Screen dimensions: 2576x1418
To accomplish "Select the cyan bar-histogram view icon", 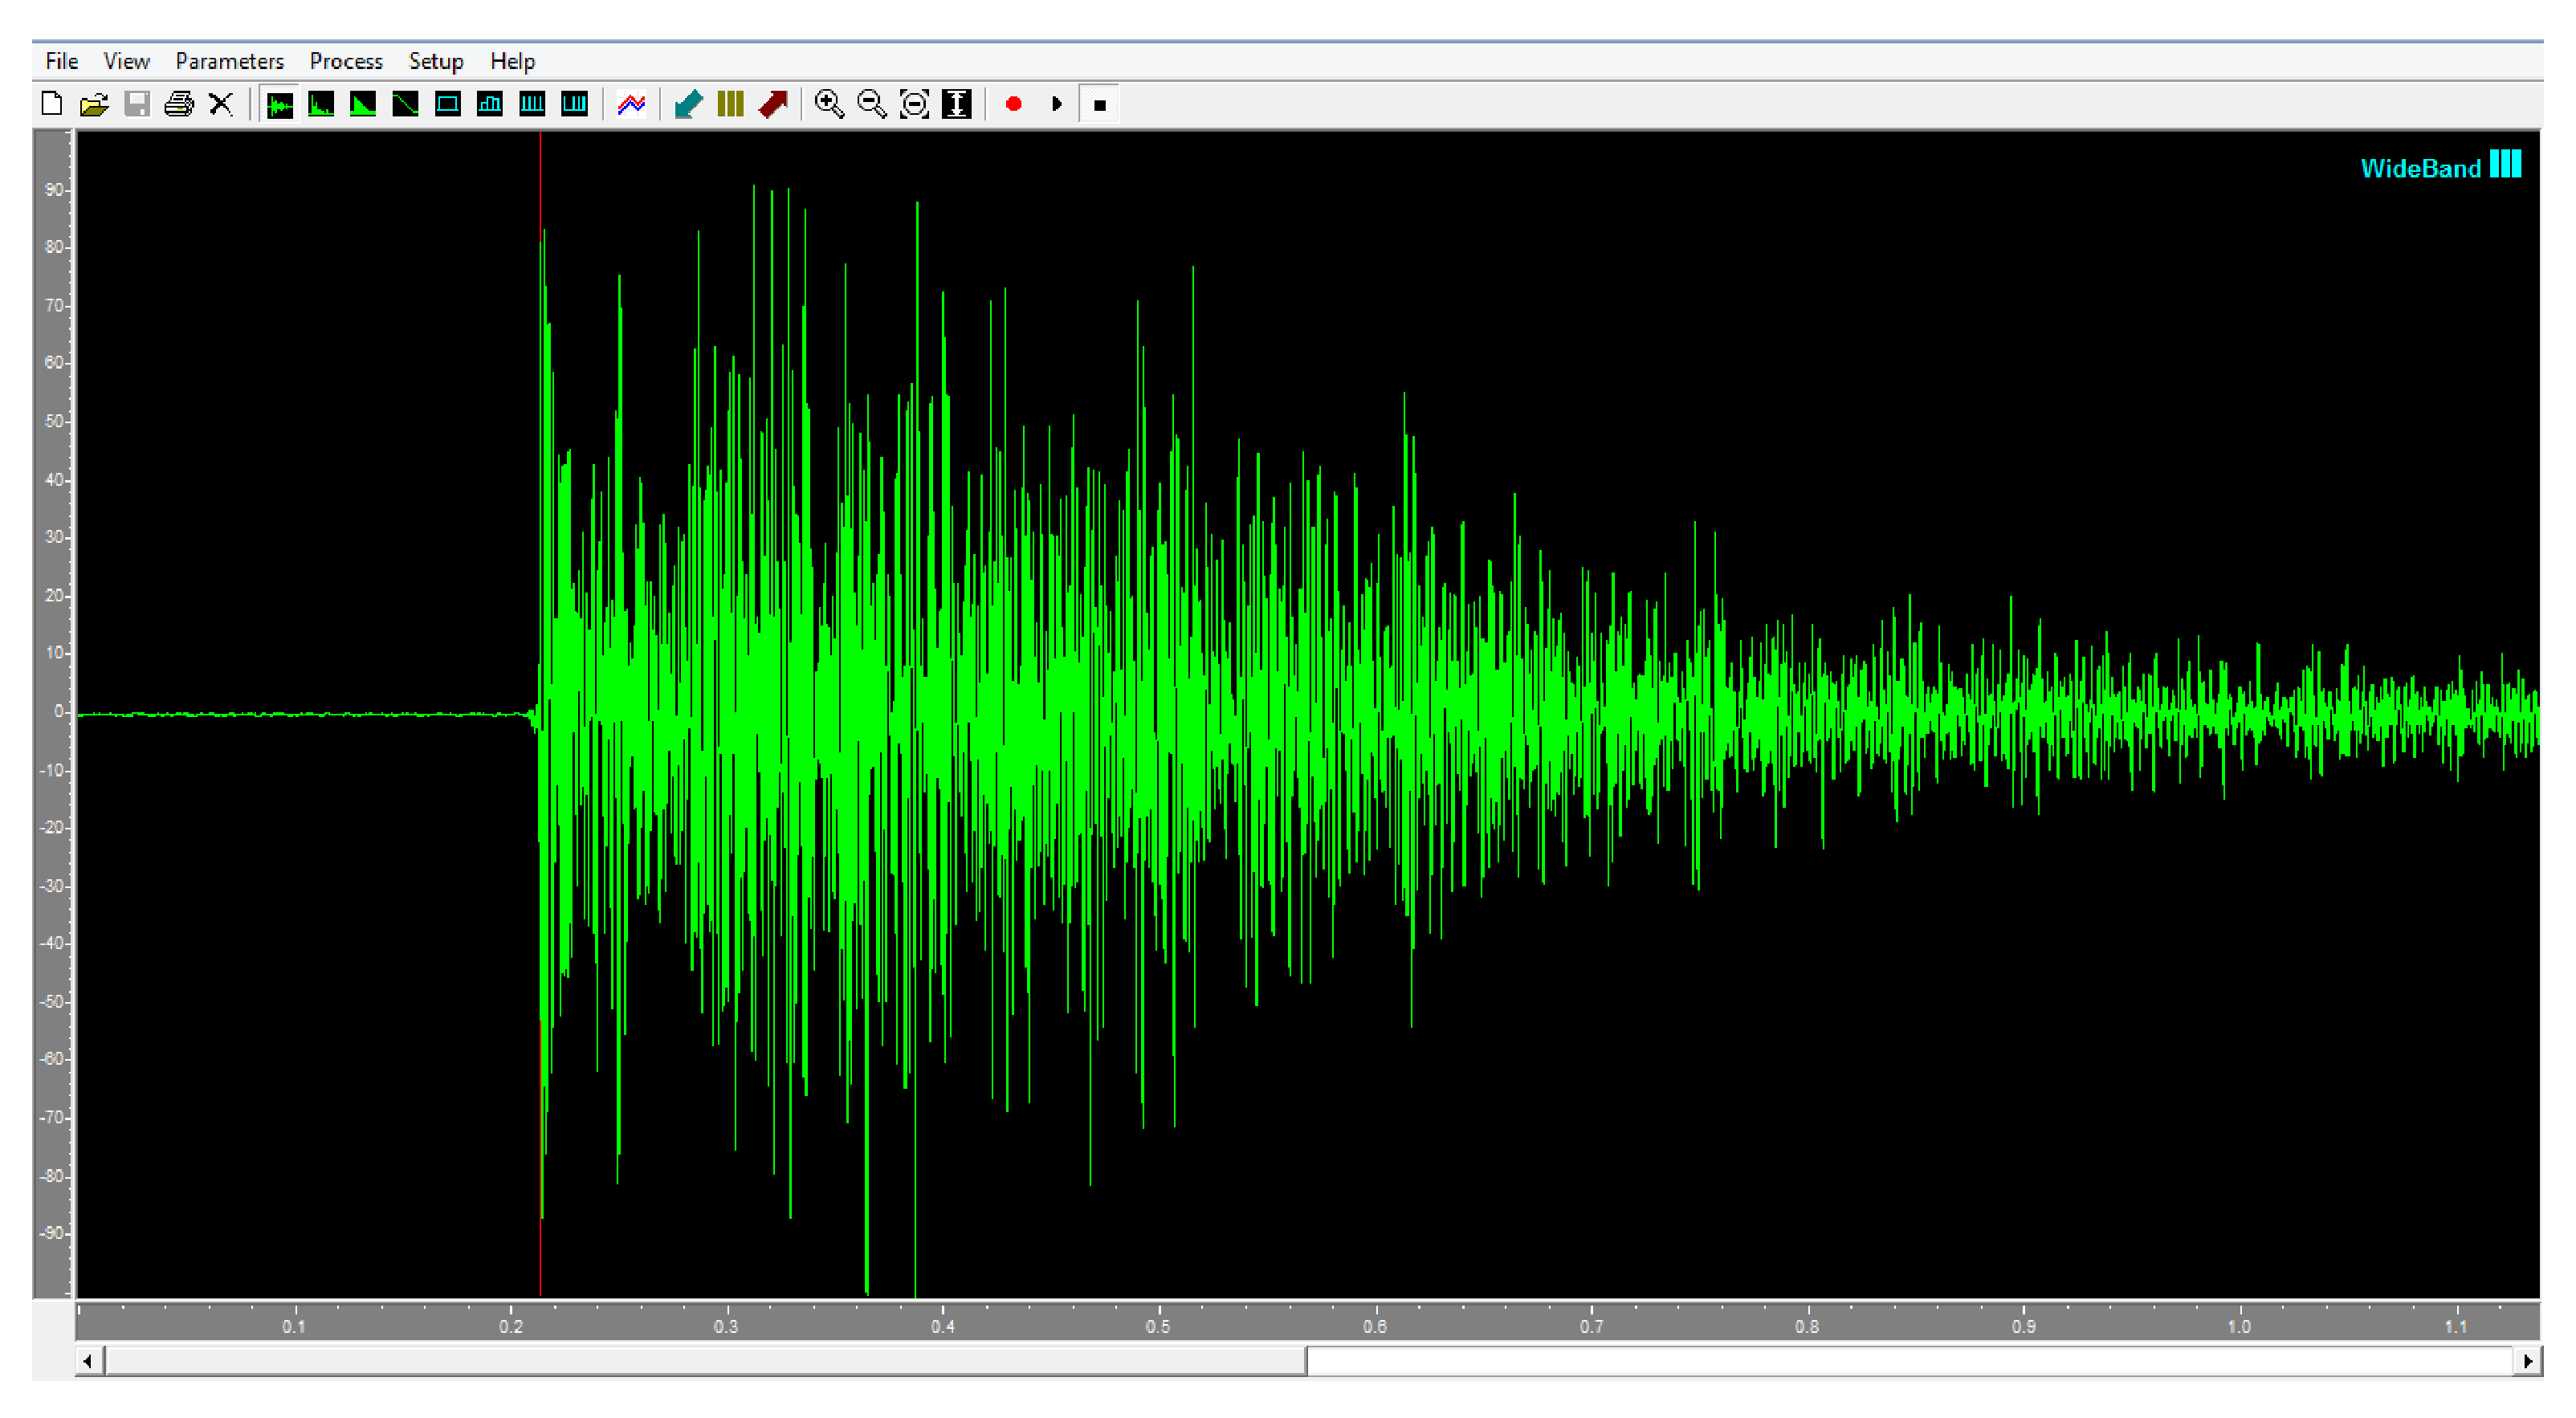I will [x=490, y=104].
